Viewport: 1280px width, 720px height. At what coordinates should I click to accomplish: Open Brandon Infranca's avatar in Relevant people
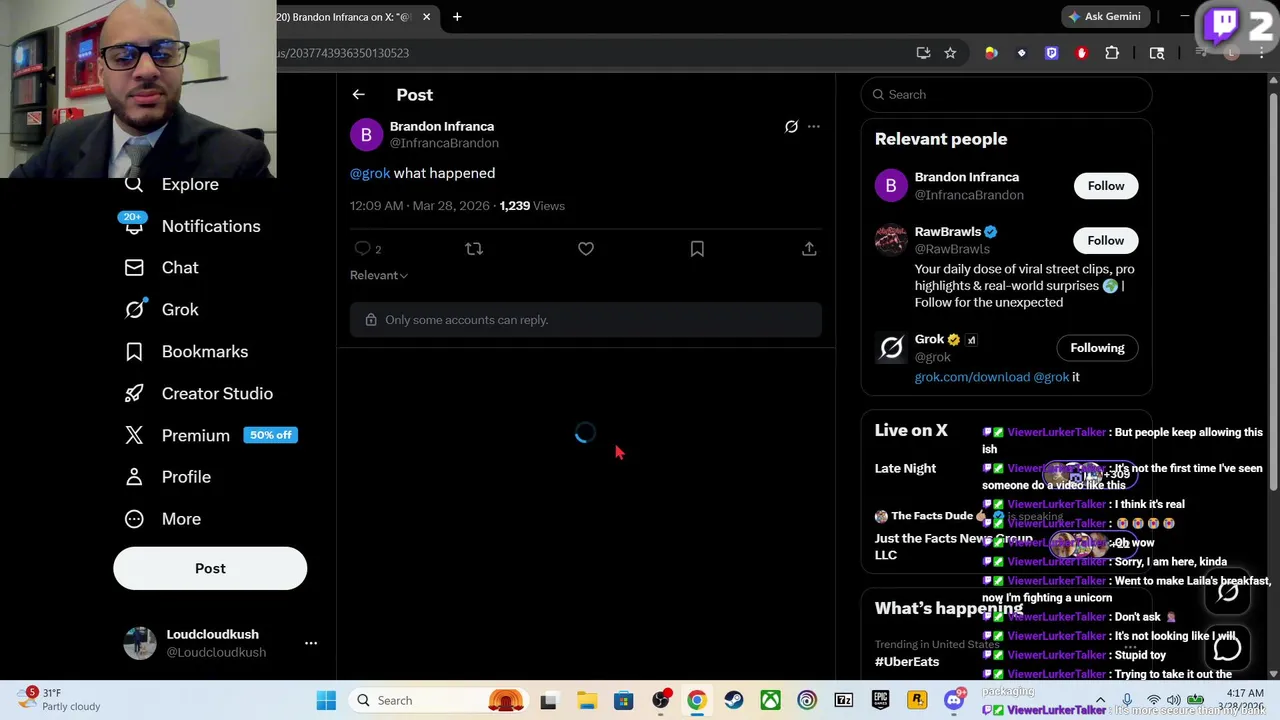click(x=891, y=186)
